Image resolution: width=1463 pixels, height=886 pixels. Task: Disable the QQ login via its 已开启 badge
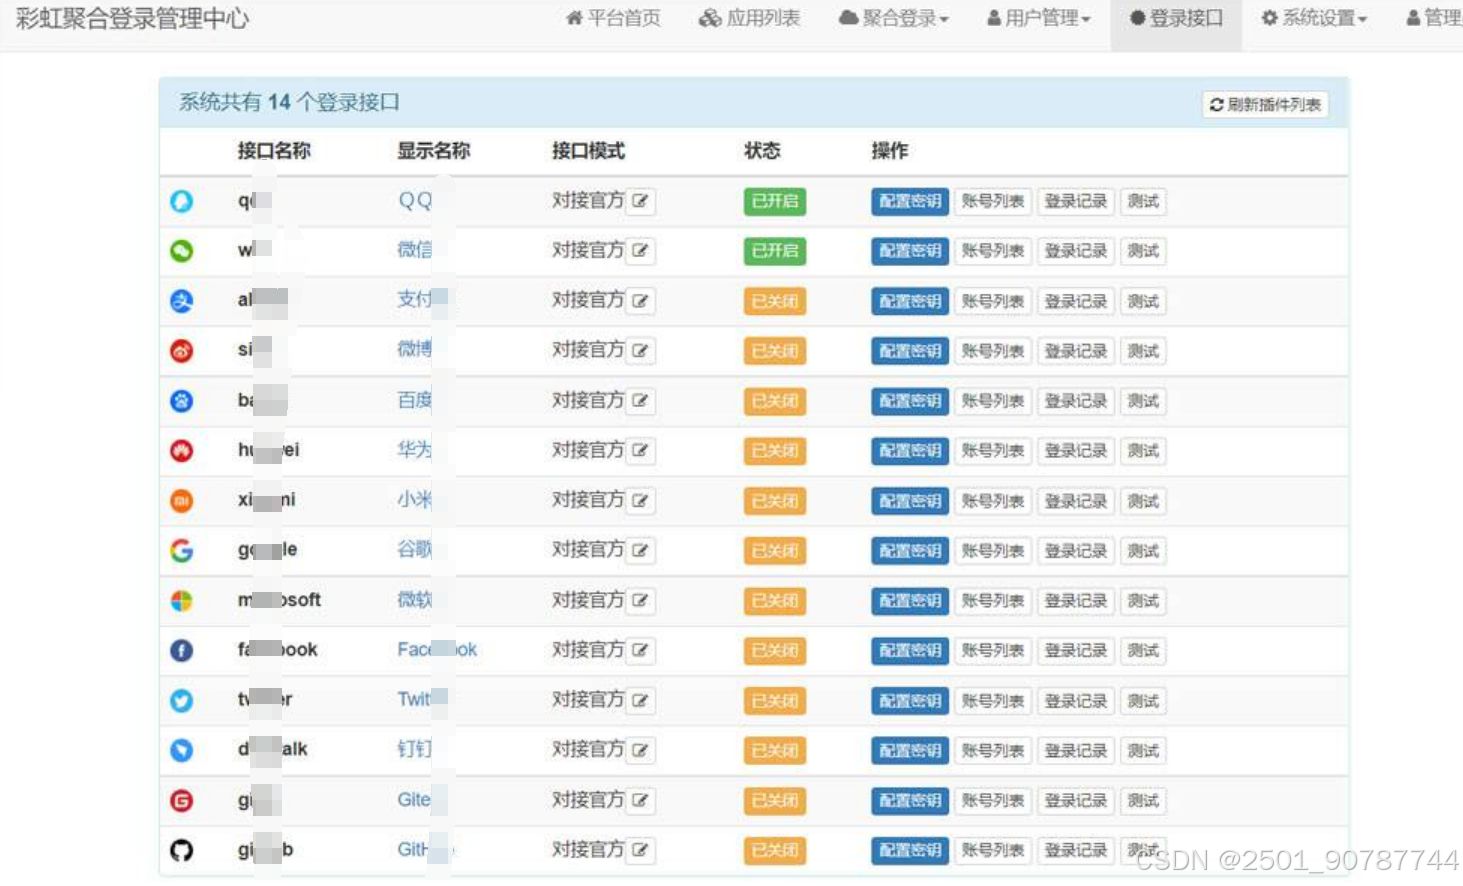click(x=773, y=201)
